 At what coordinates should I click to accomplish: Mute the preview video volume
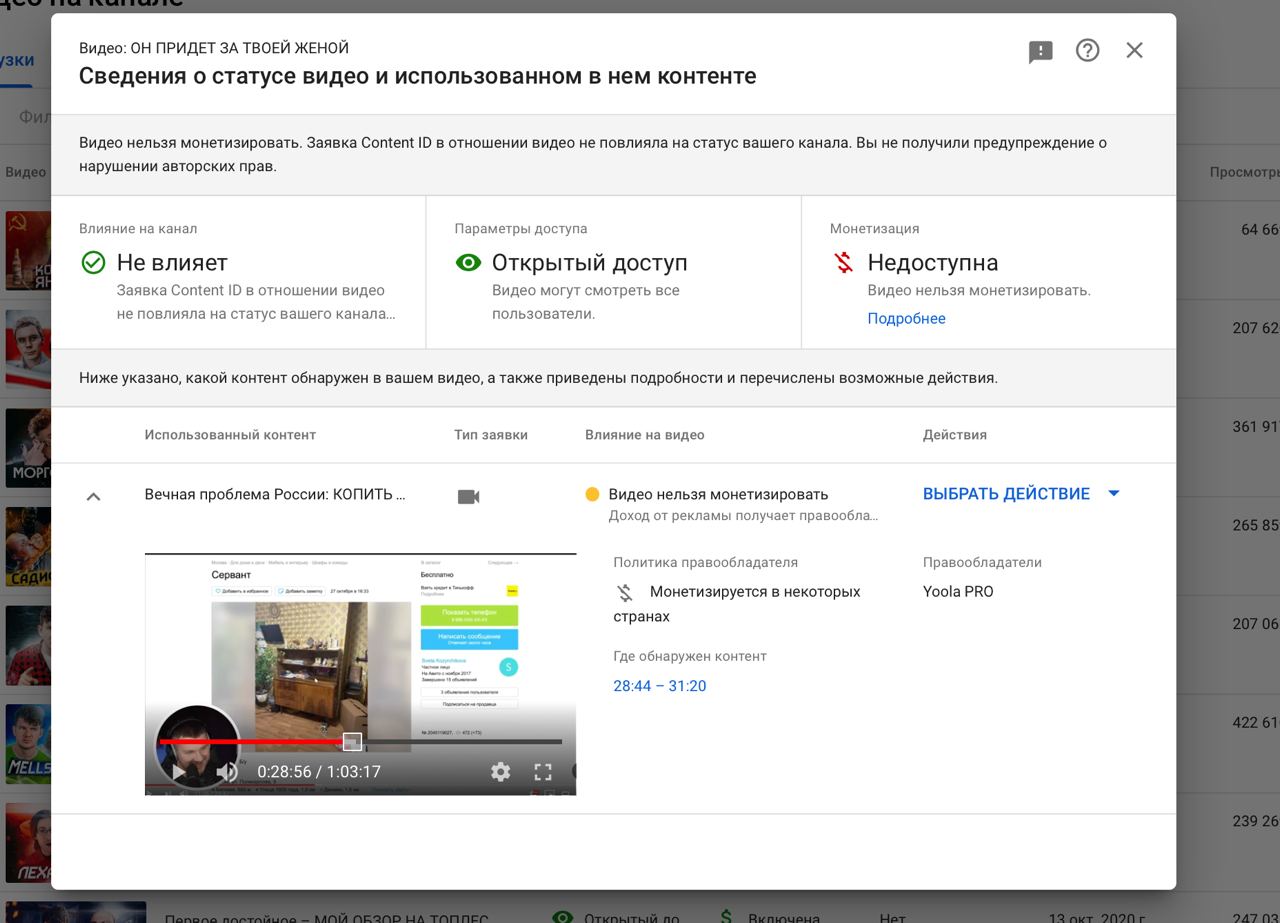pos(227,772)
